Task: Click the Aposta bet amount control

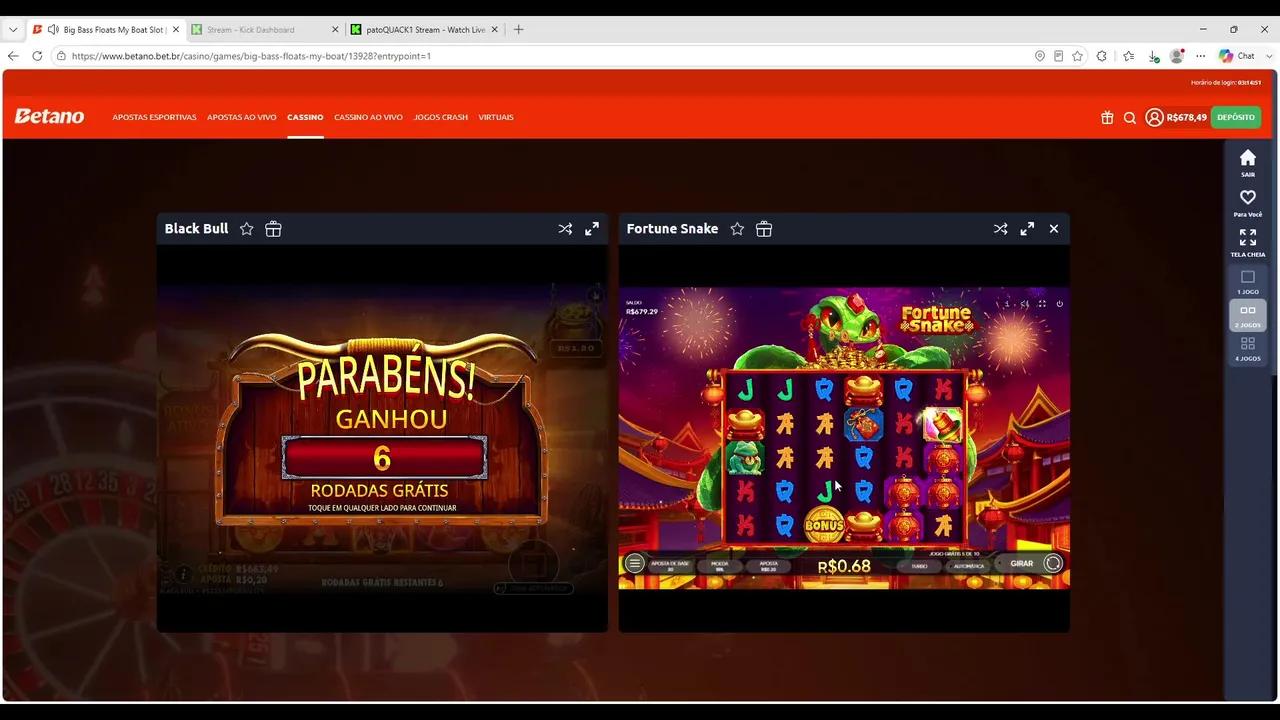Action: tap(768, 565)
